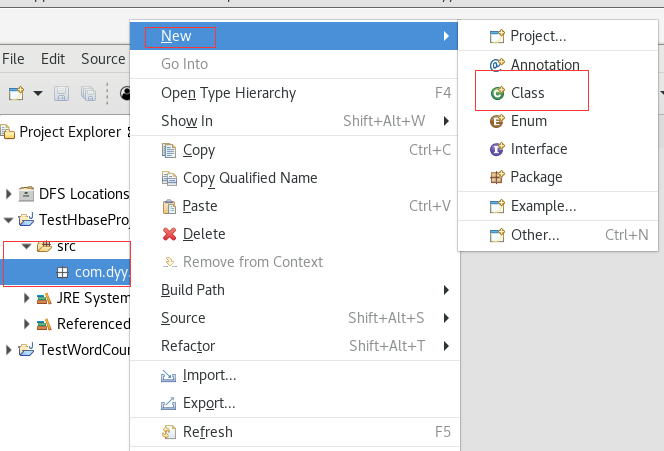This screenshot has width=664, height=451.
Task: Click Import... in the context menu
Action: tap(294, 375)
